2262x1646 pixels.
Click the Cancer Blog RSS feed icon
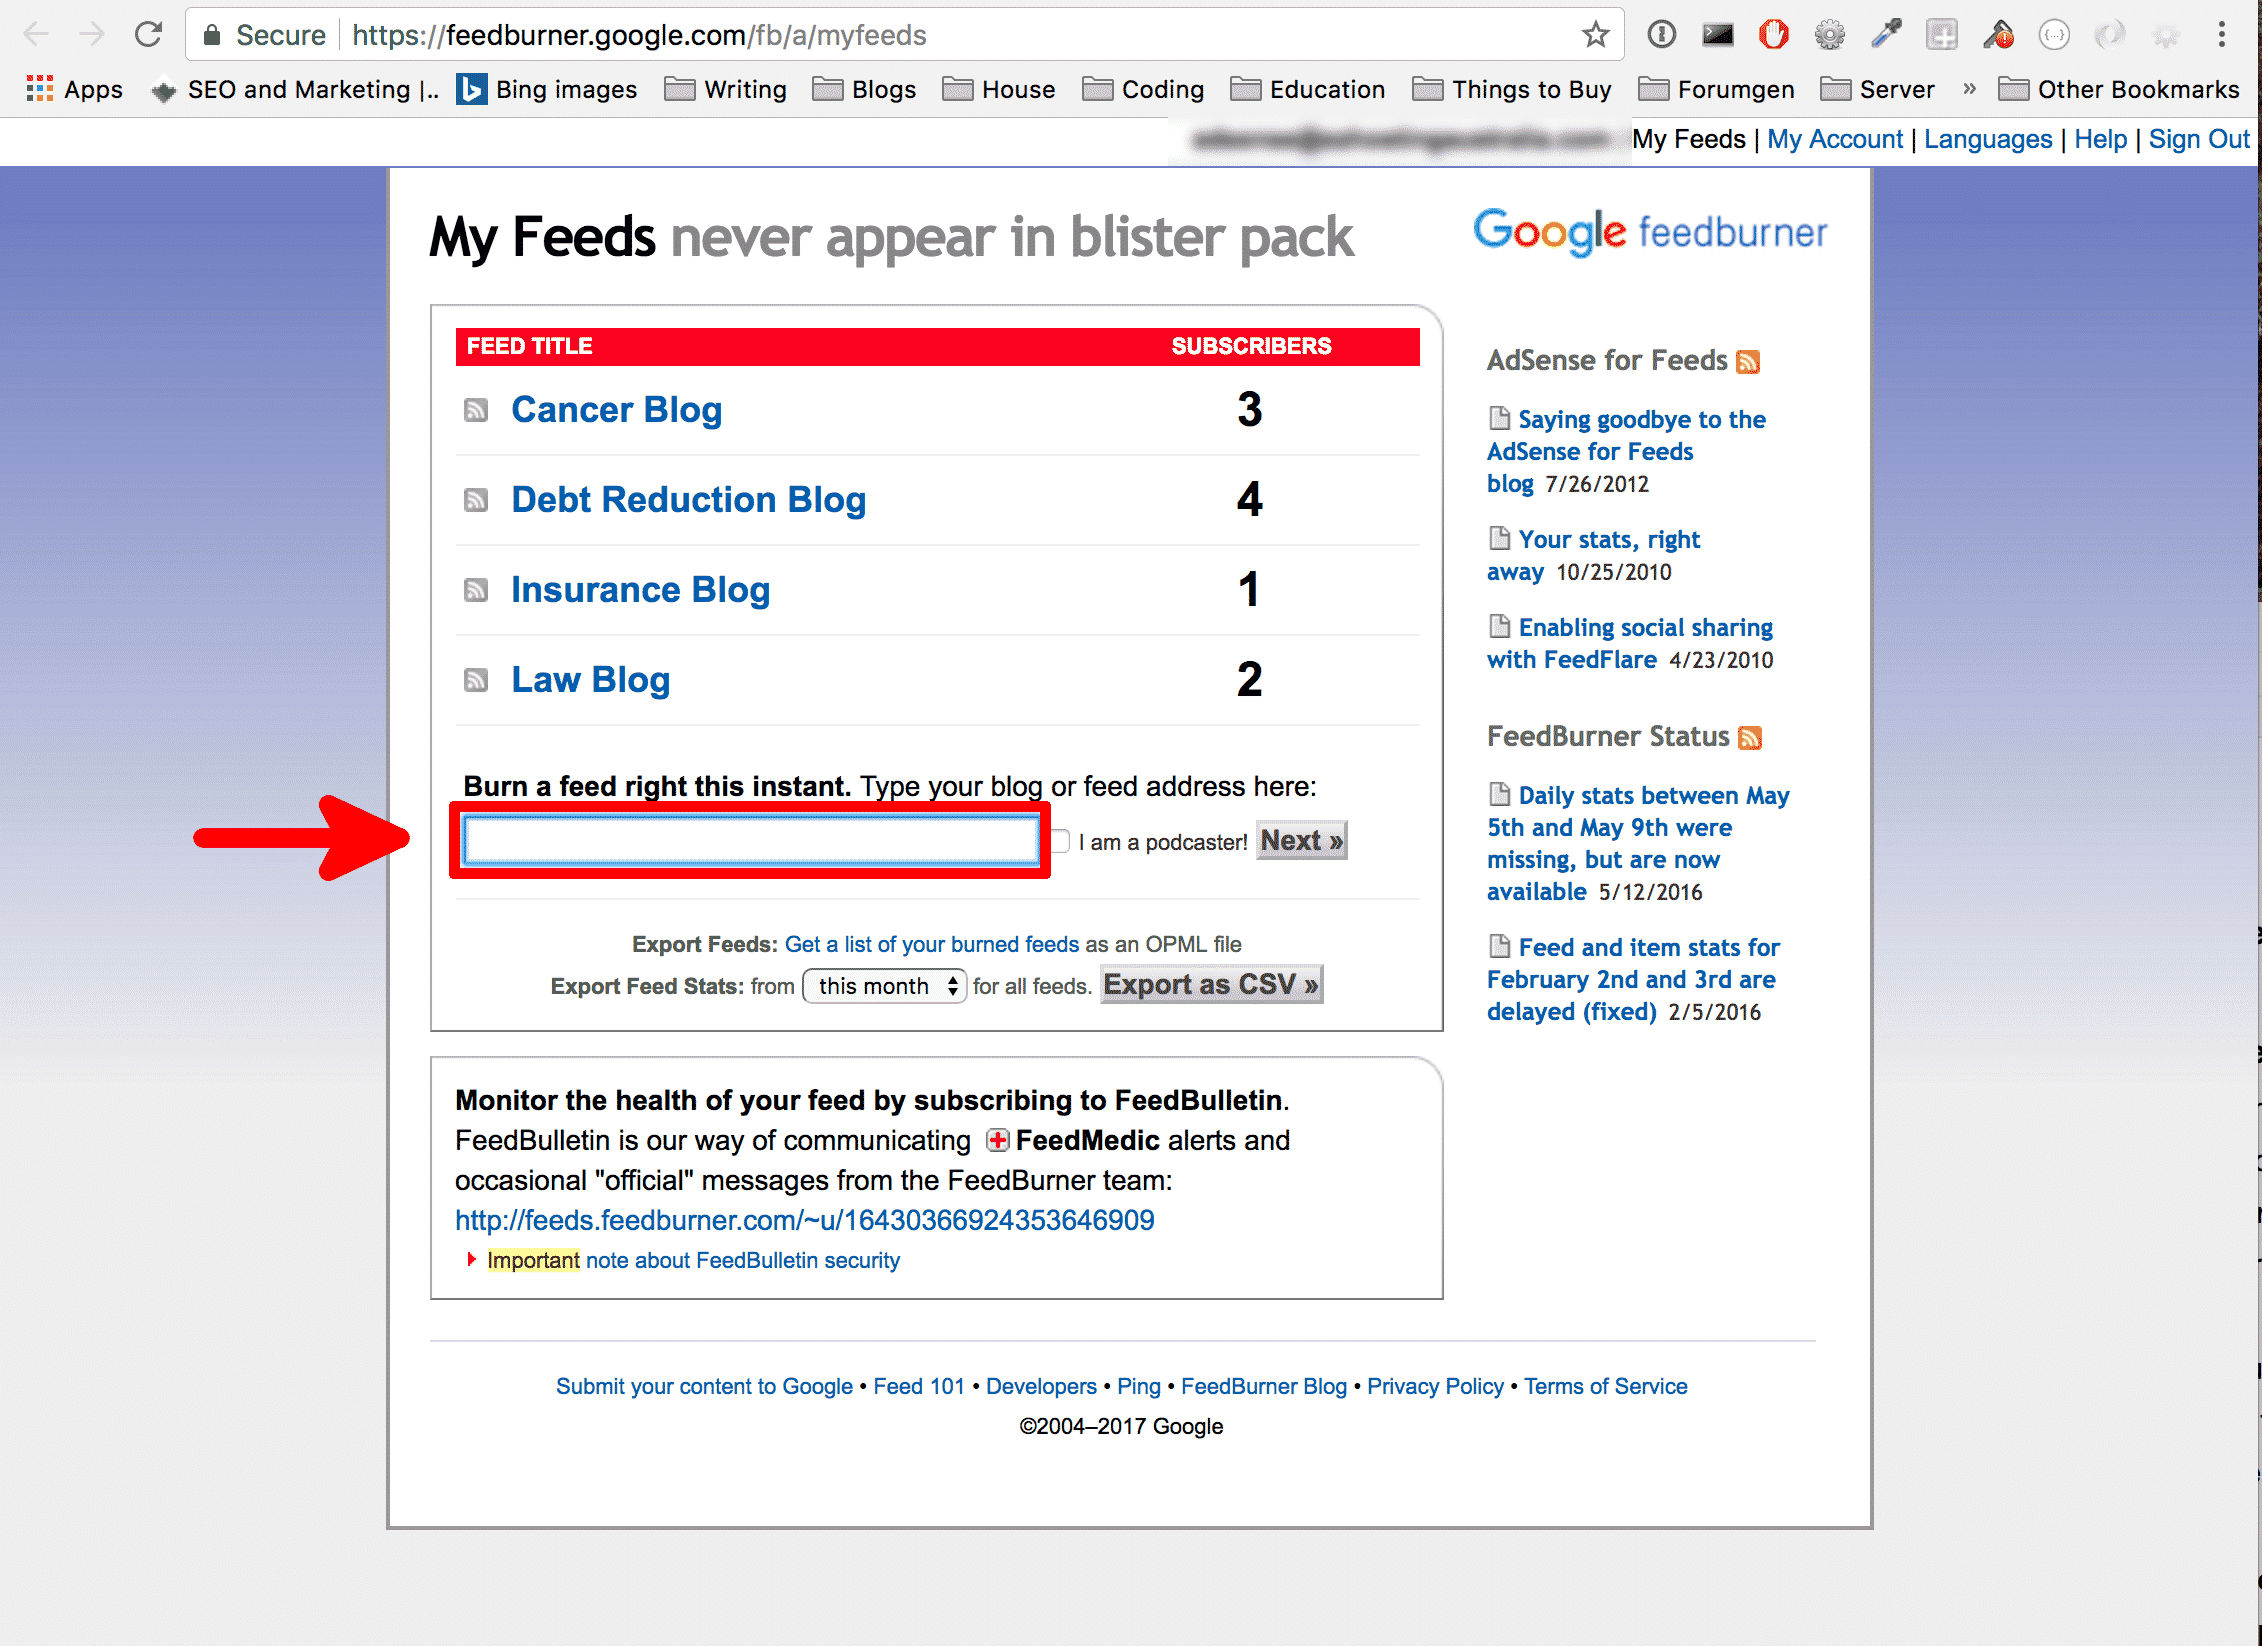pyautogui.click(x=474, y=408)
